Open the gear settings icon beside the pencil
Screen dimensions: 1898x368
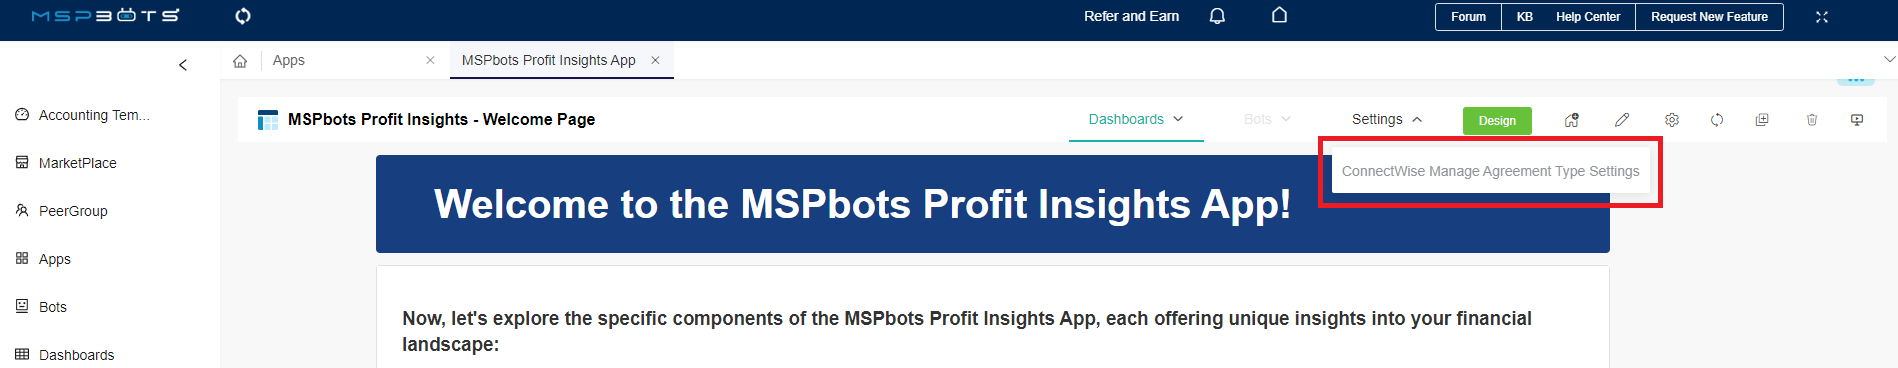tap(1672, 120)
